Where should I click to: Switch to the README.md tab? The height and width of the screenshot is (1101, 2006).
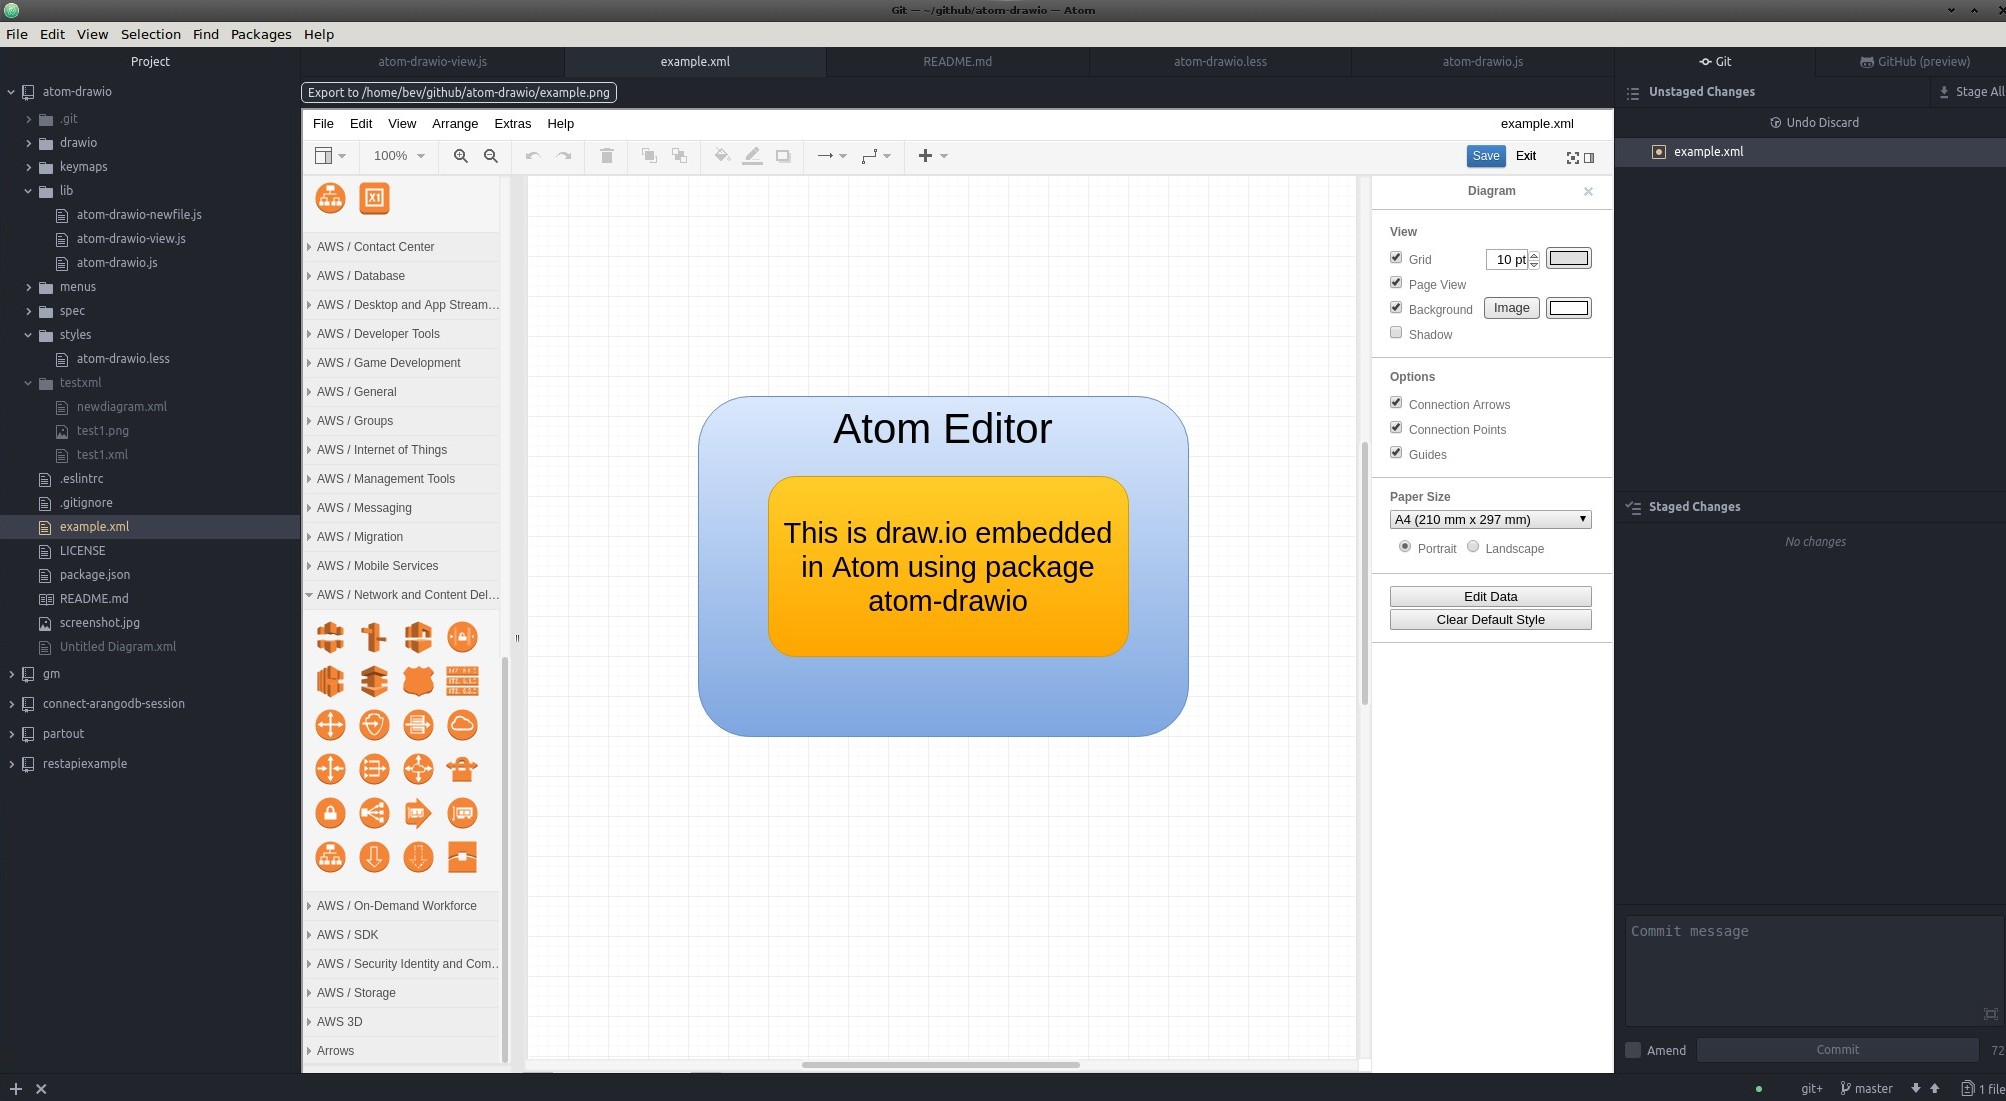click(957, 61)
